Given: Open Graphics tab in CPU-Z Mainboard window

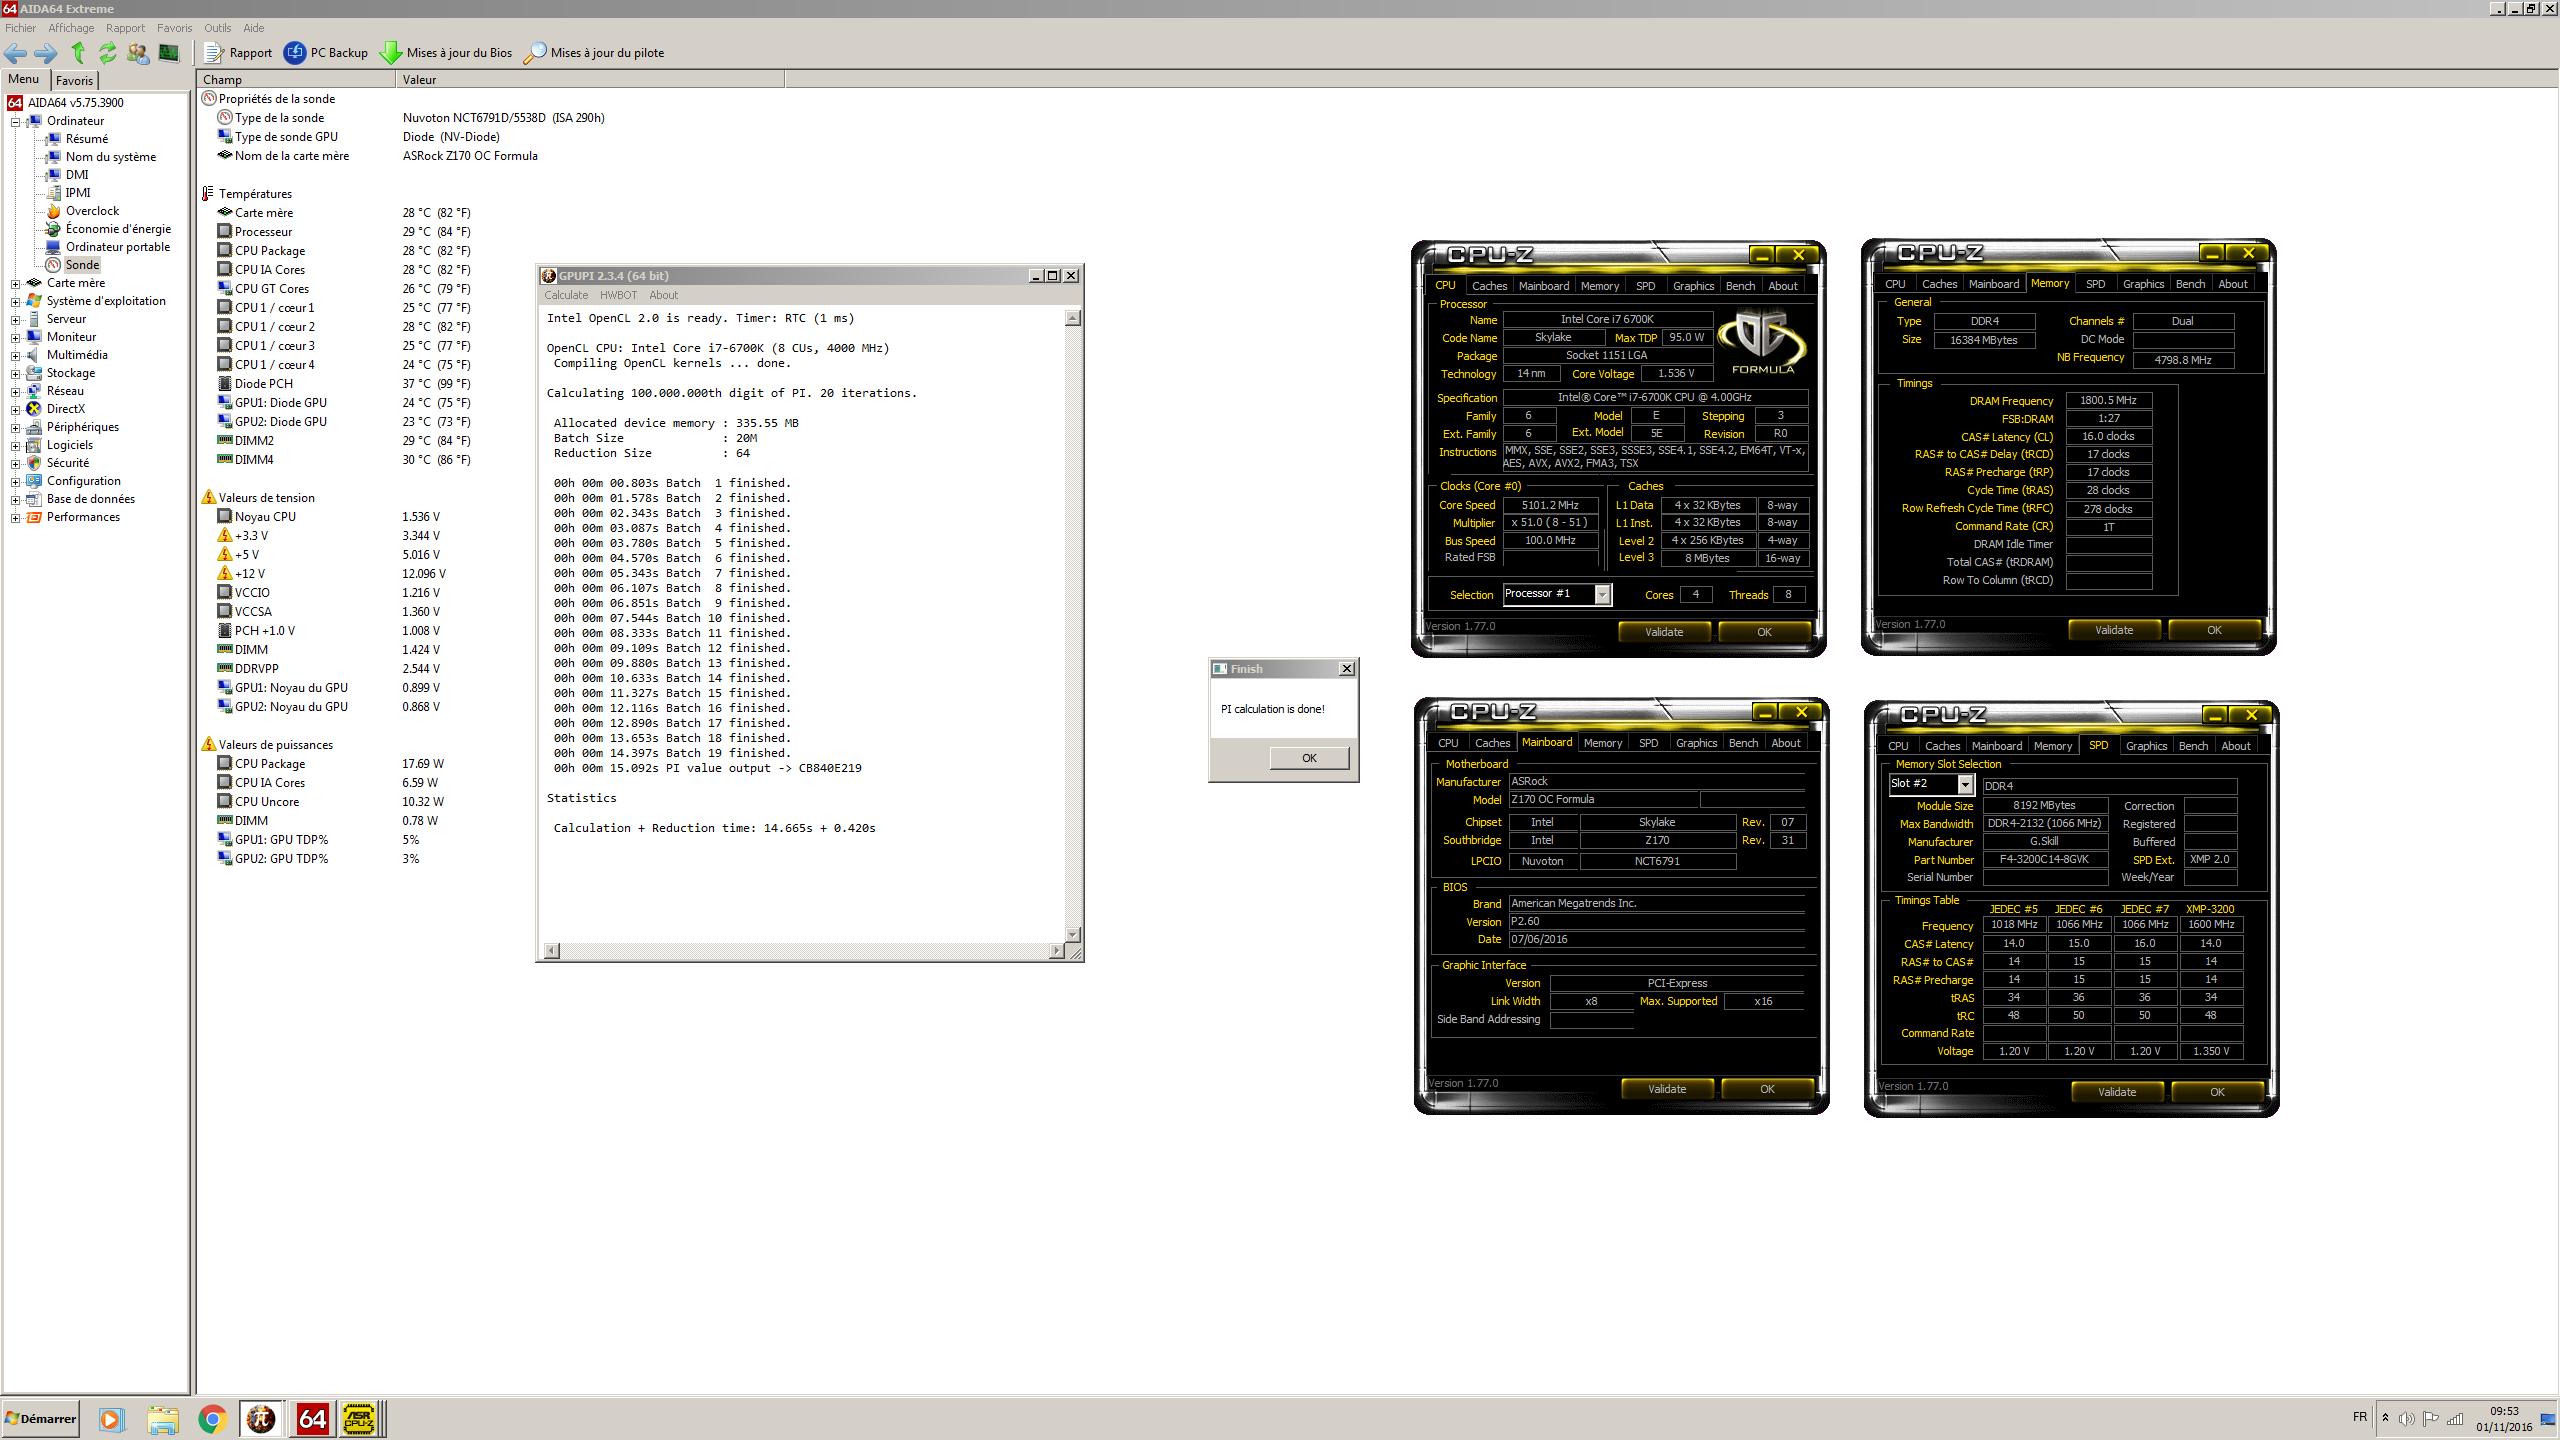Looking at the screenshot, I should [1696, 743].
